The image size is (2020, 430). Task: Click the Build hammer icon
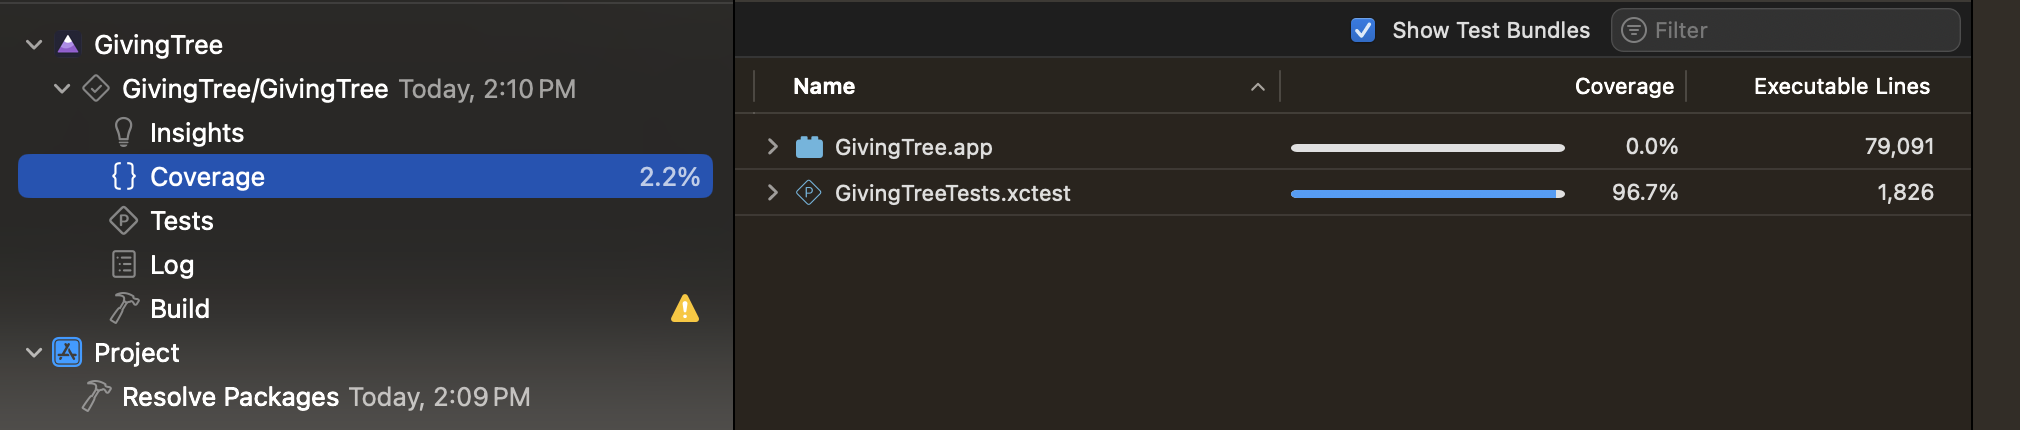click(x=124, y=309)
